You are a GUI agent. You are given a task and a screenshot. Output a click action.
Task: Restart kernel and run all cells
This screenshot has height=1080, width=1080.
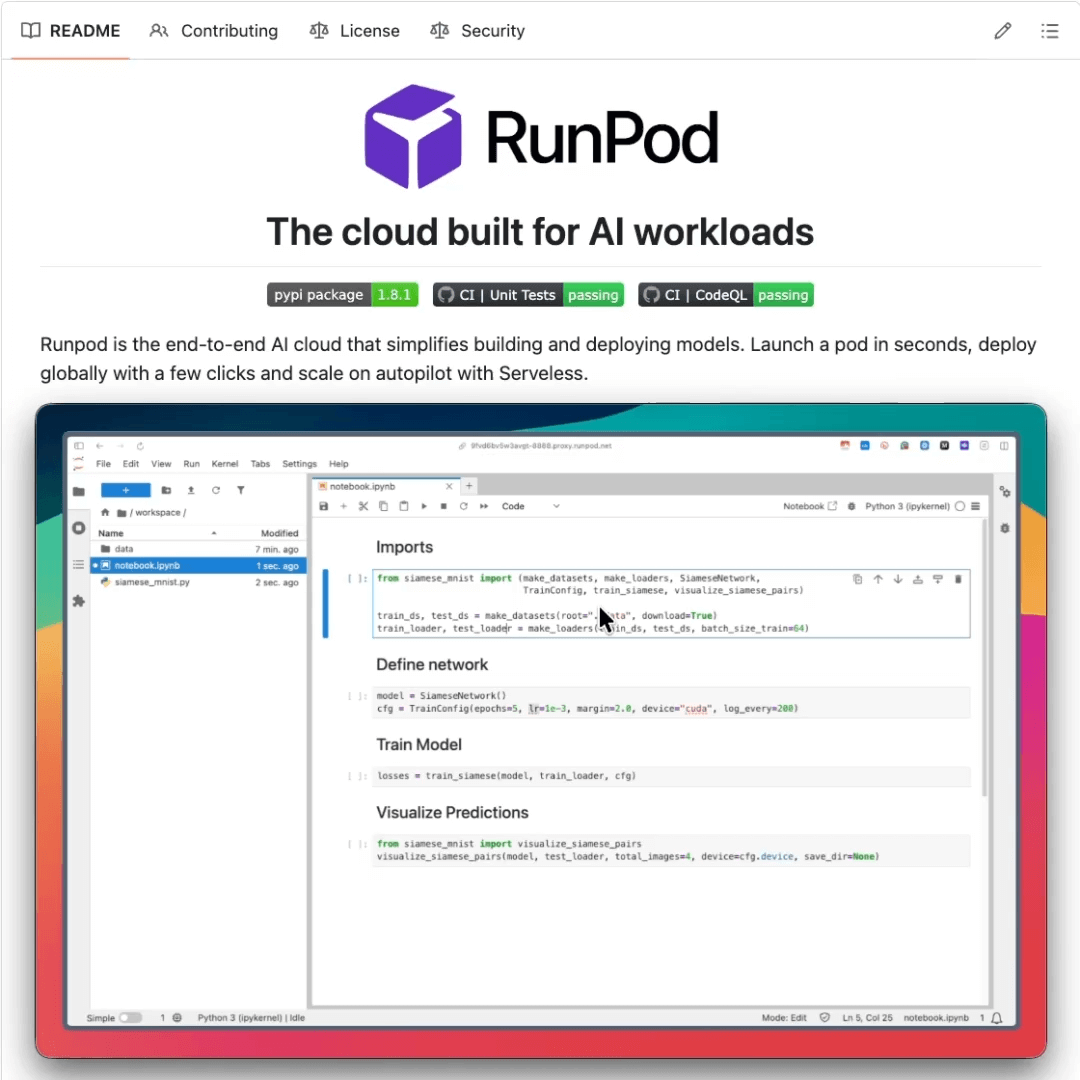coord(484,506)
